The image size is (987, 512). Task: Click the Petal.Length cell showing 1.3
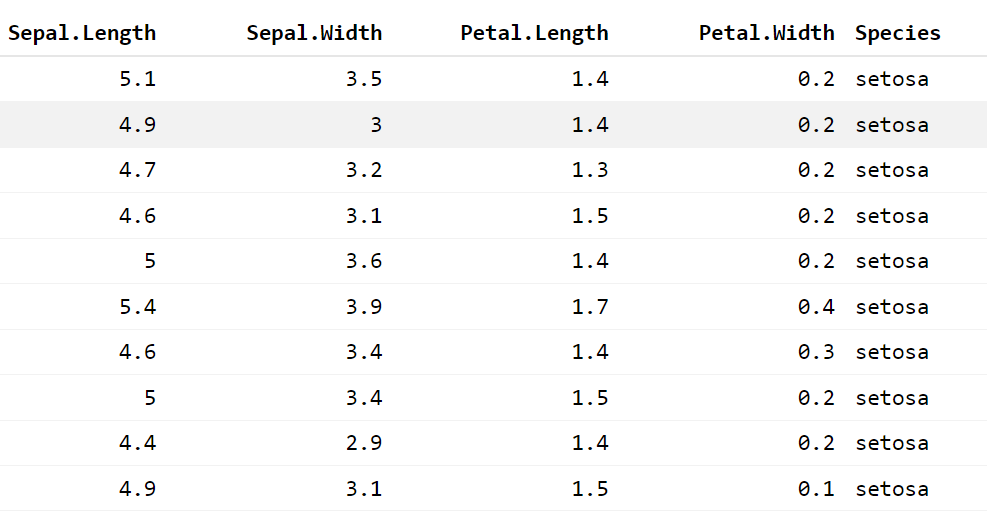589,170
